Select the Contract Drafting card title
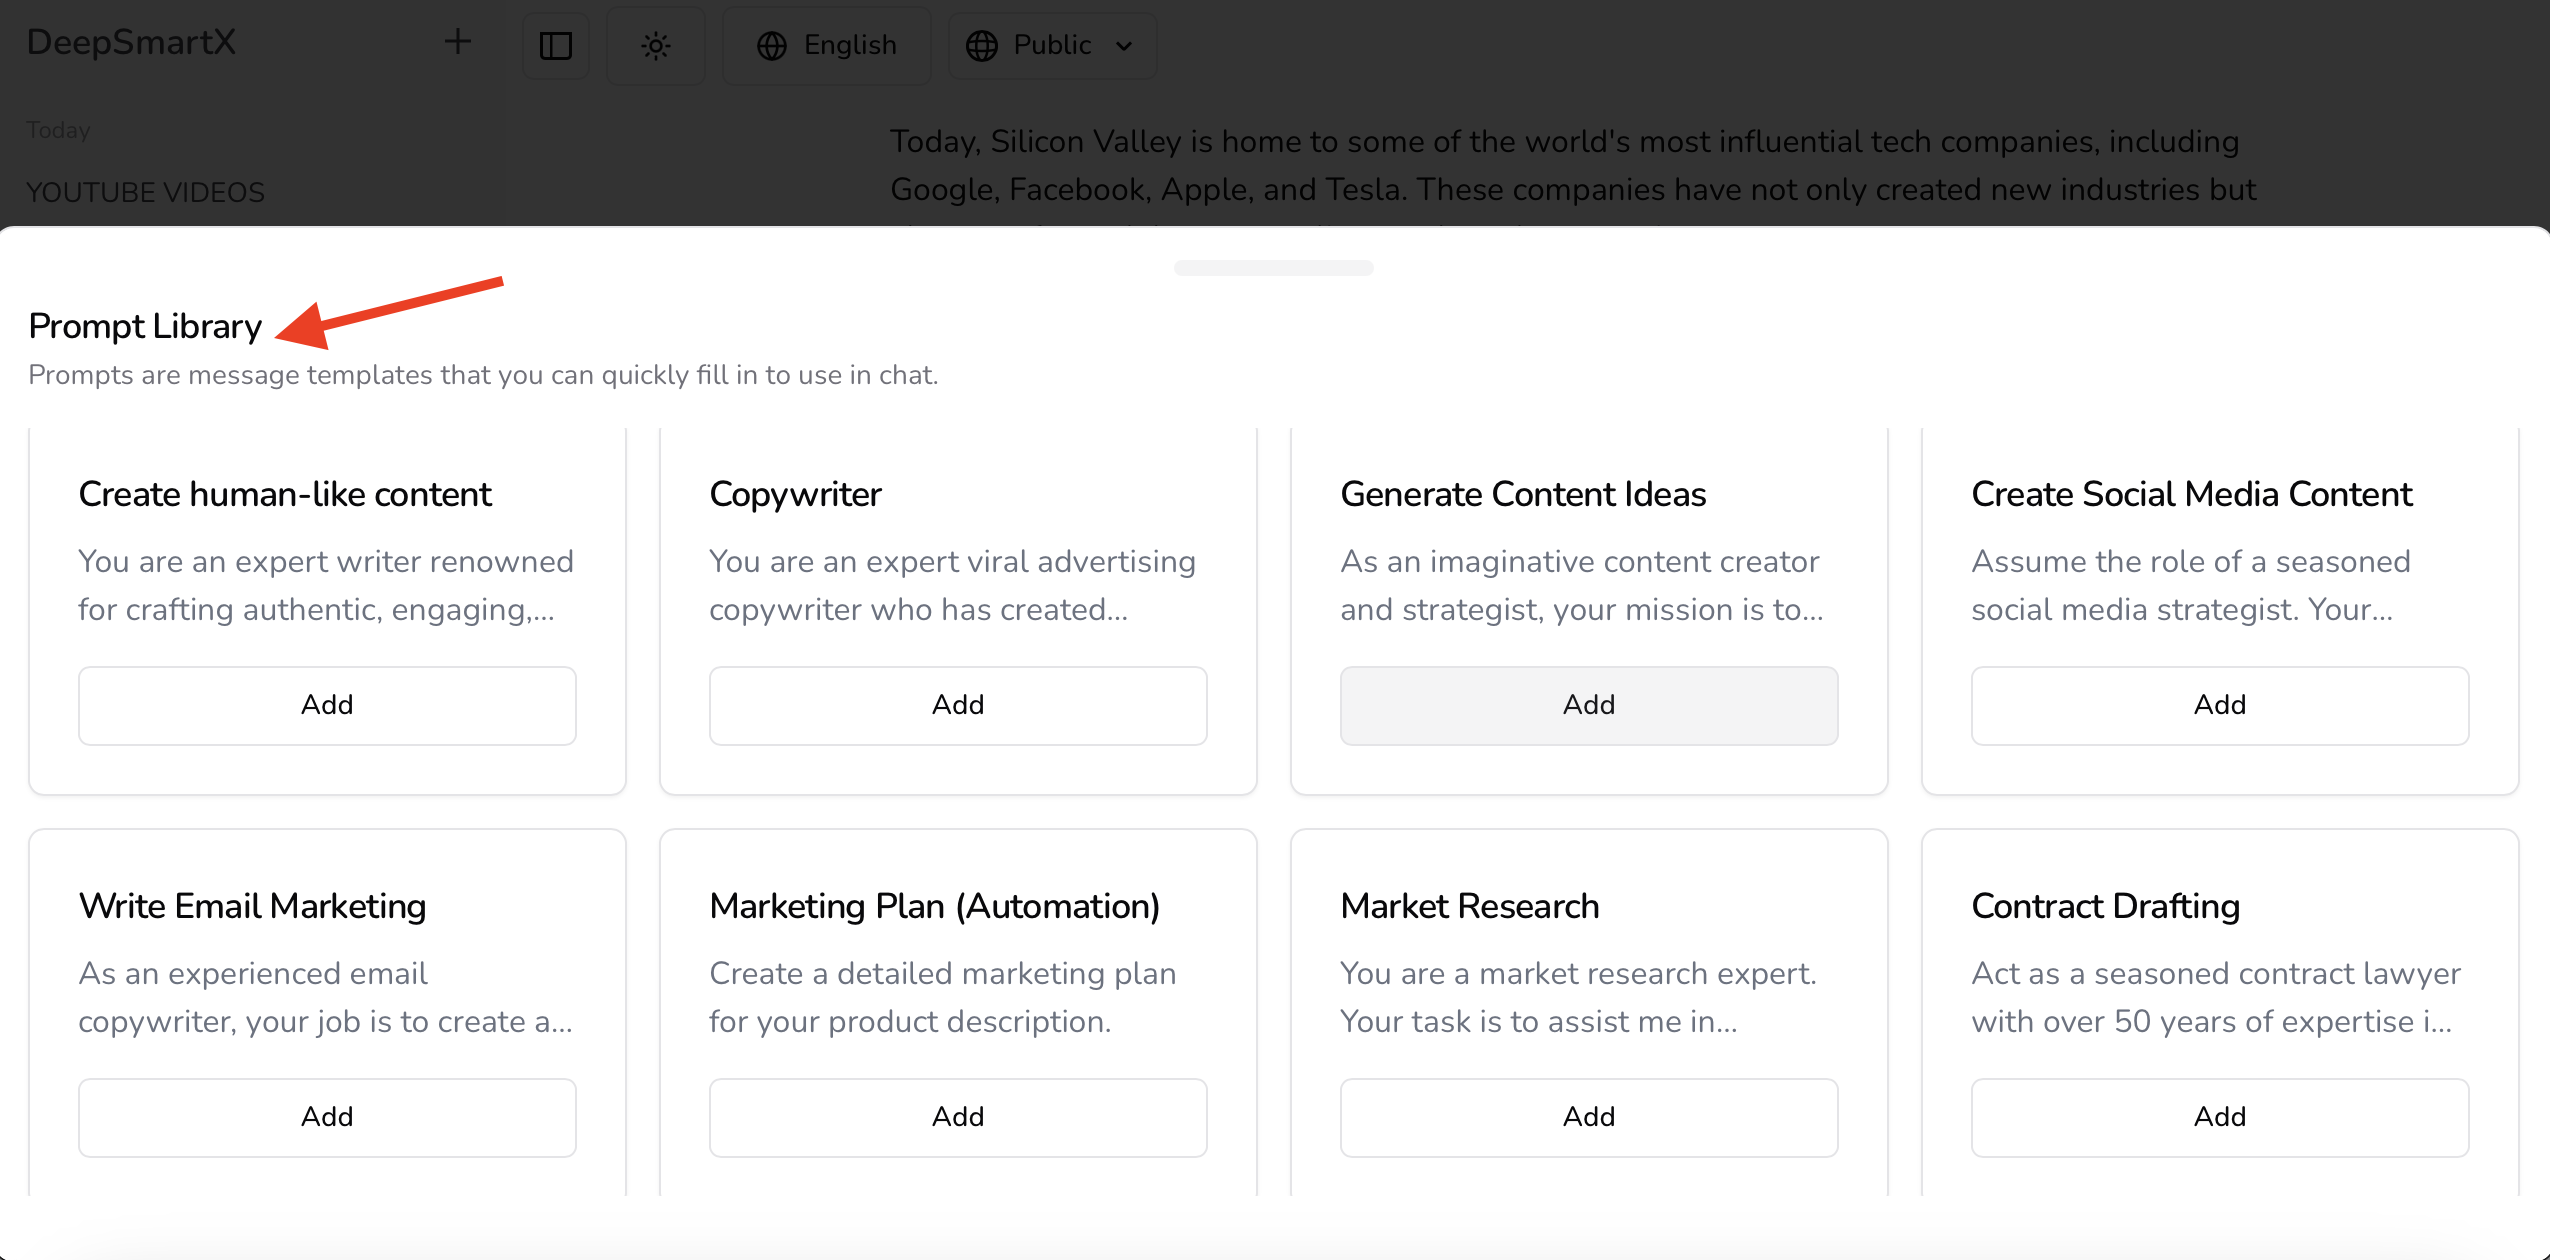2550x1260 pixels. pyautogui.click(x=2105, y=906)
